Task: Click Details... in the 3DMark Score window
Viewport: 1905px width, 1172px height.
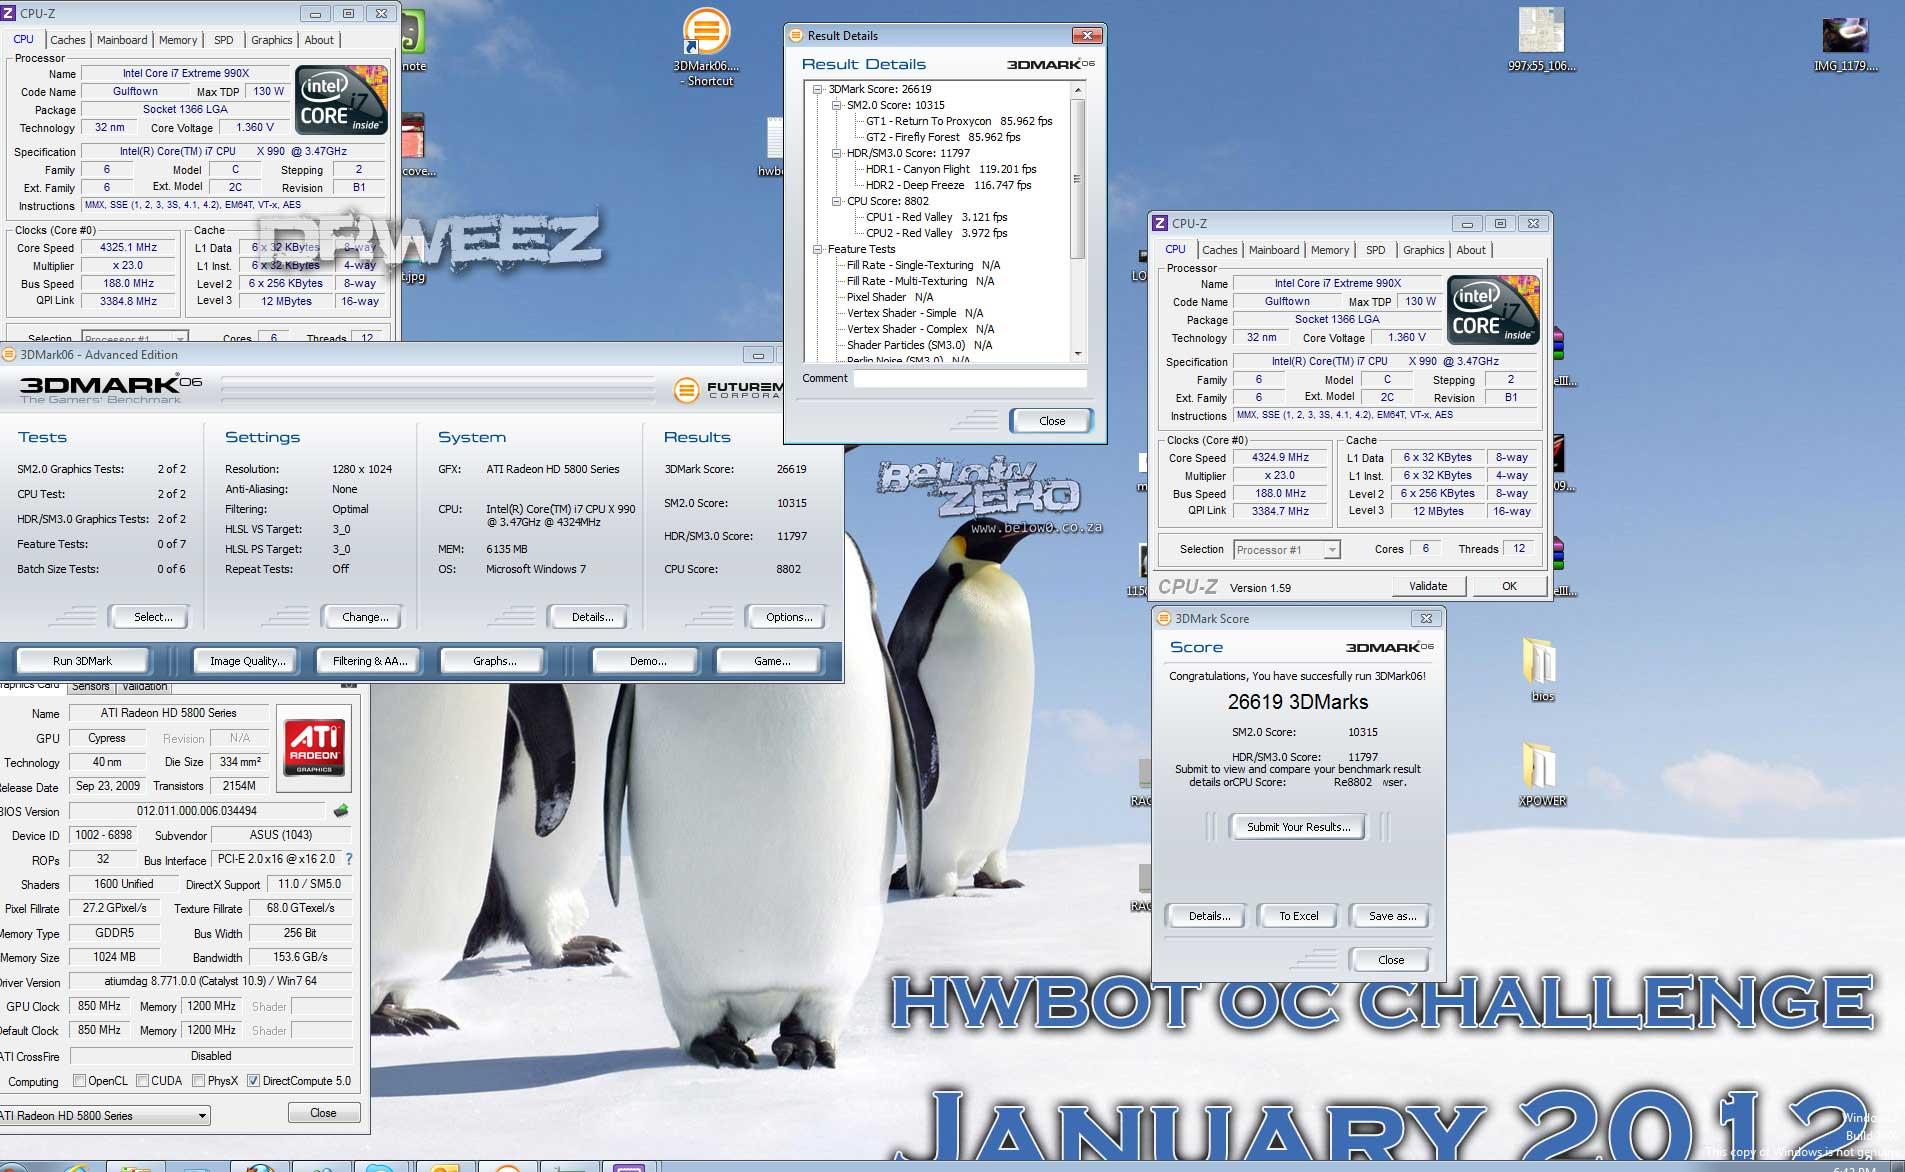Action: [1208, 916]
